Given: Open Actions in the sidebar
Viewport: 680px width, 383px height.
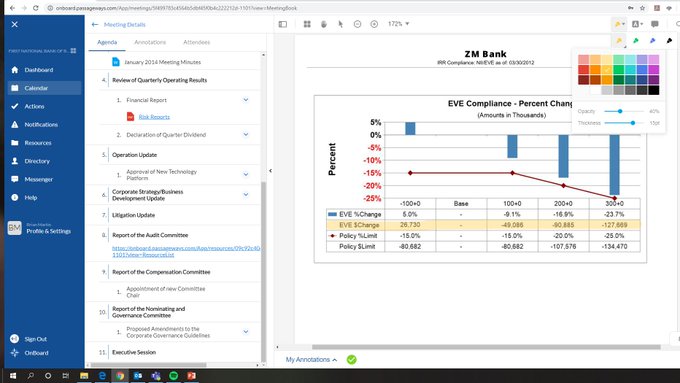Looking at the screenshot, I should (x=43, y=106).
